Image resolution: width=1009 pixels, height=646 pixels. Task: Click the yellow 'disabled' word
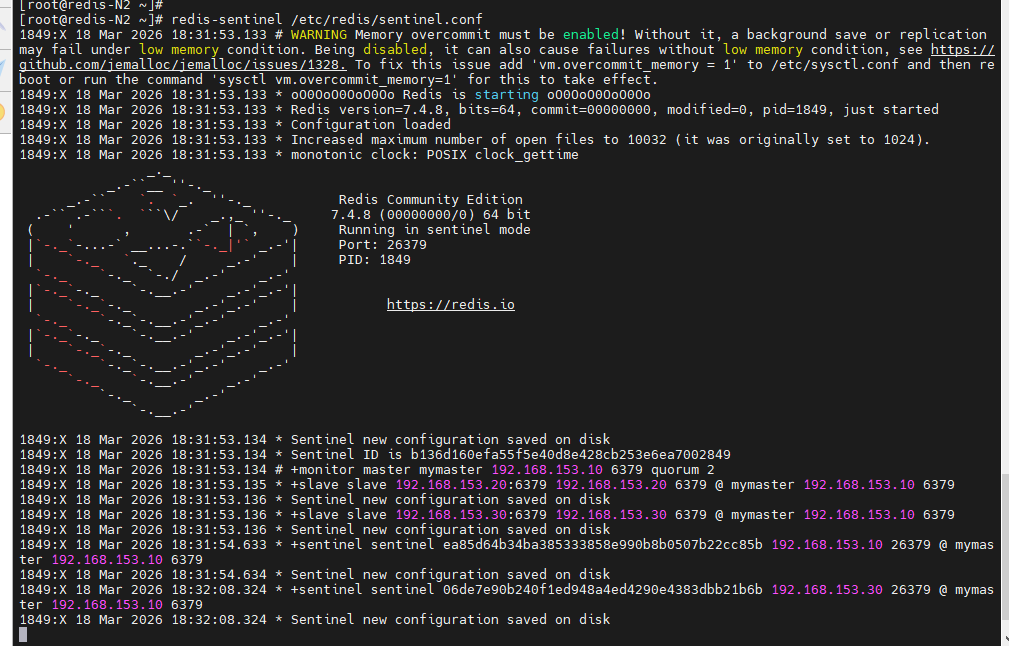395,50
